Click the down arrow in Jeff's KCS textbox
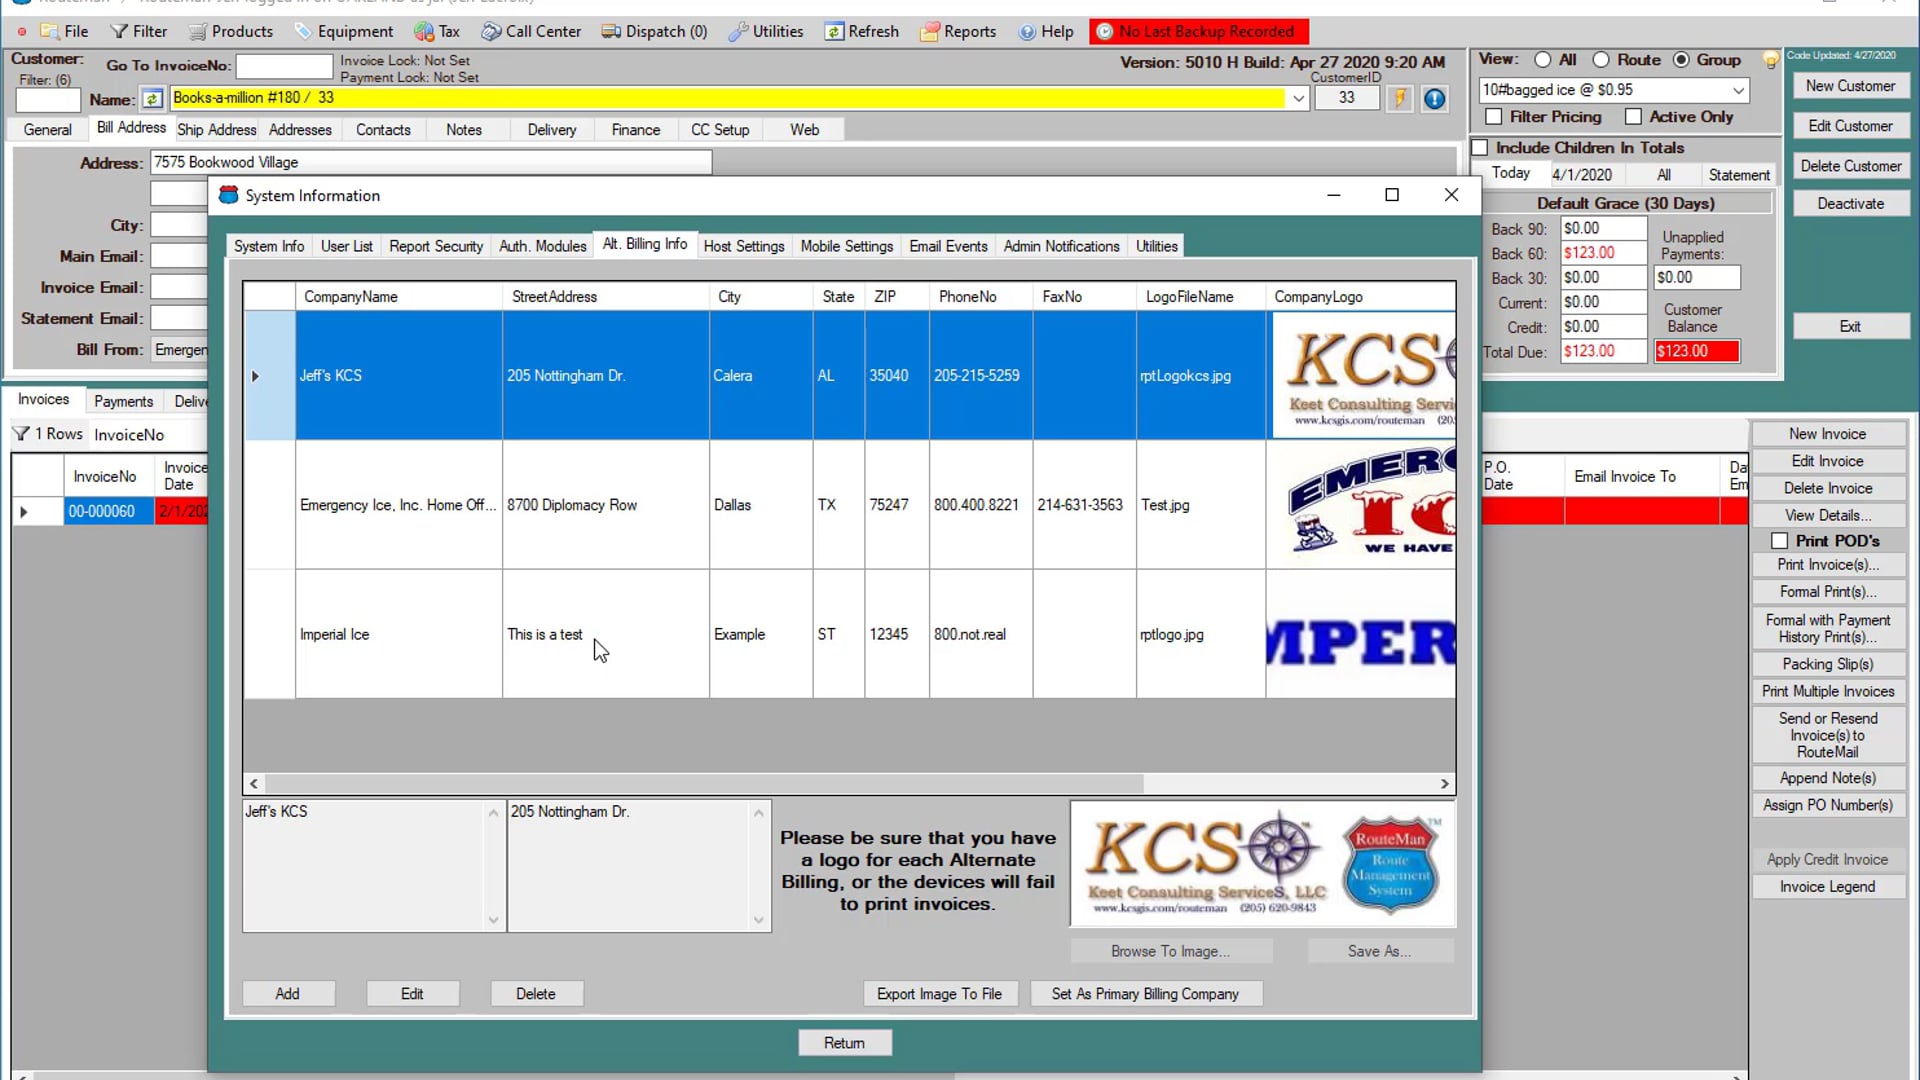 (x=493, y=920)
